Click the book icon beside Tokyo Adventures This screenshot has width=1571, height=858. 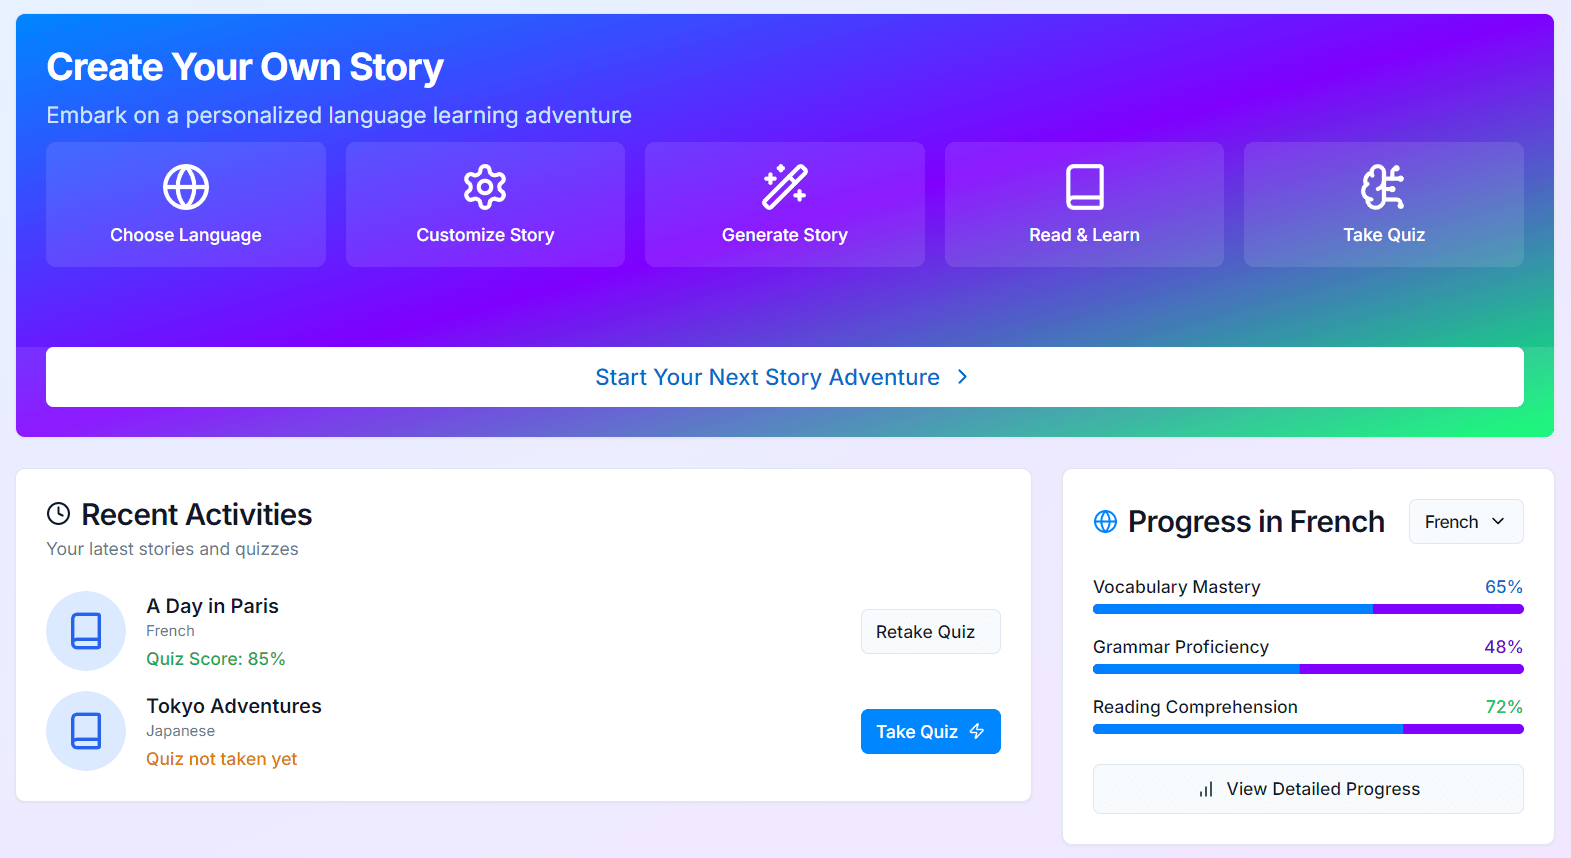(x=86, y=731)
